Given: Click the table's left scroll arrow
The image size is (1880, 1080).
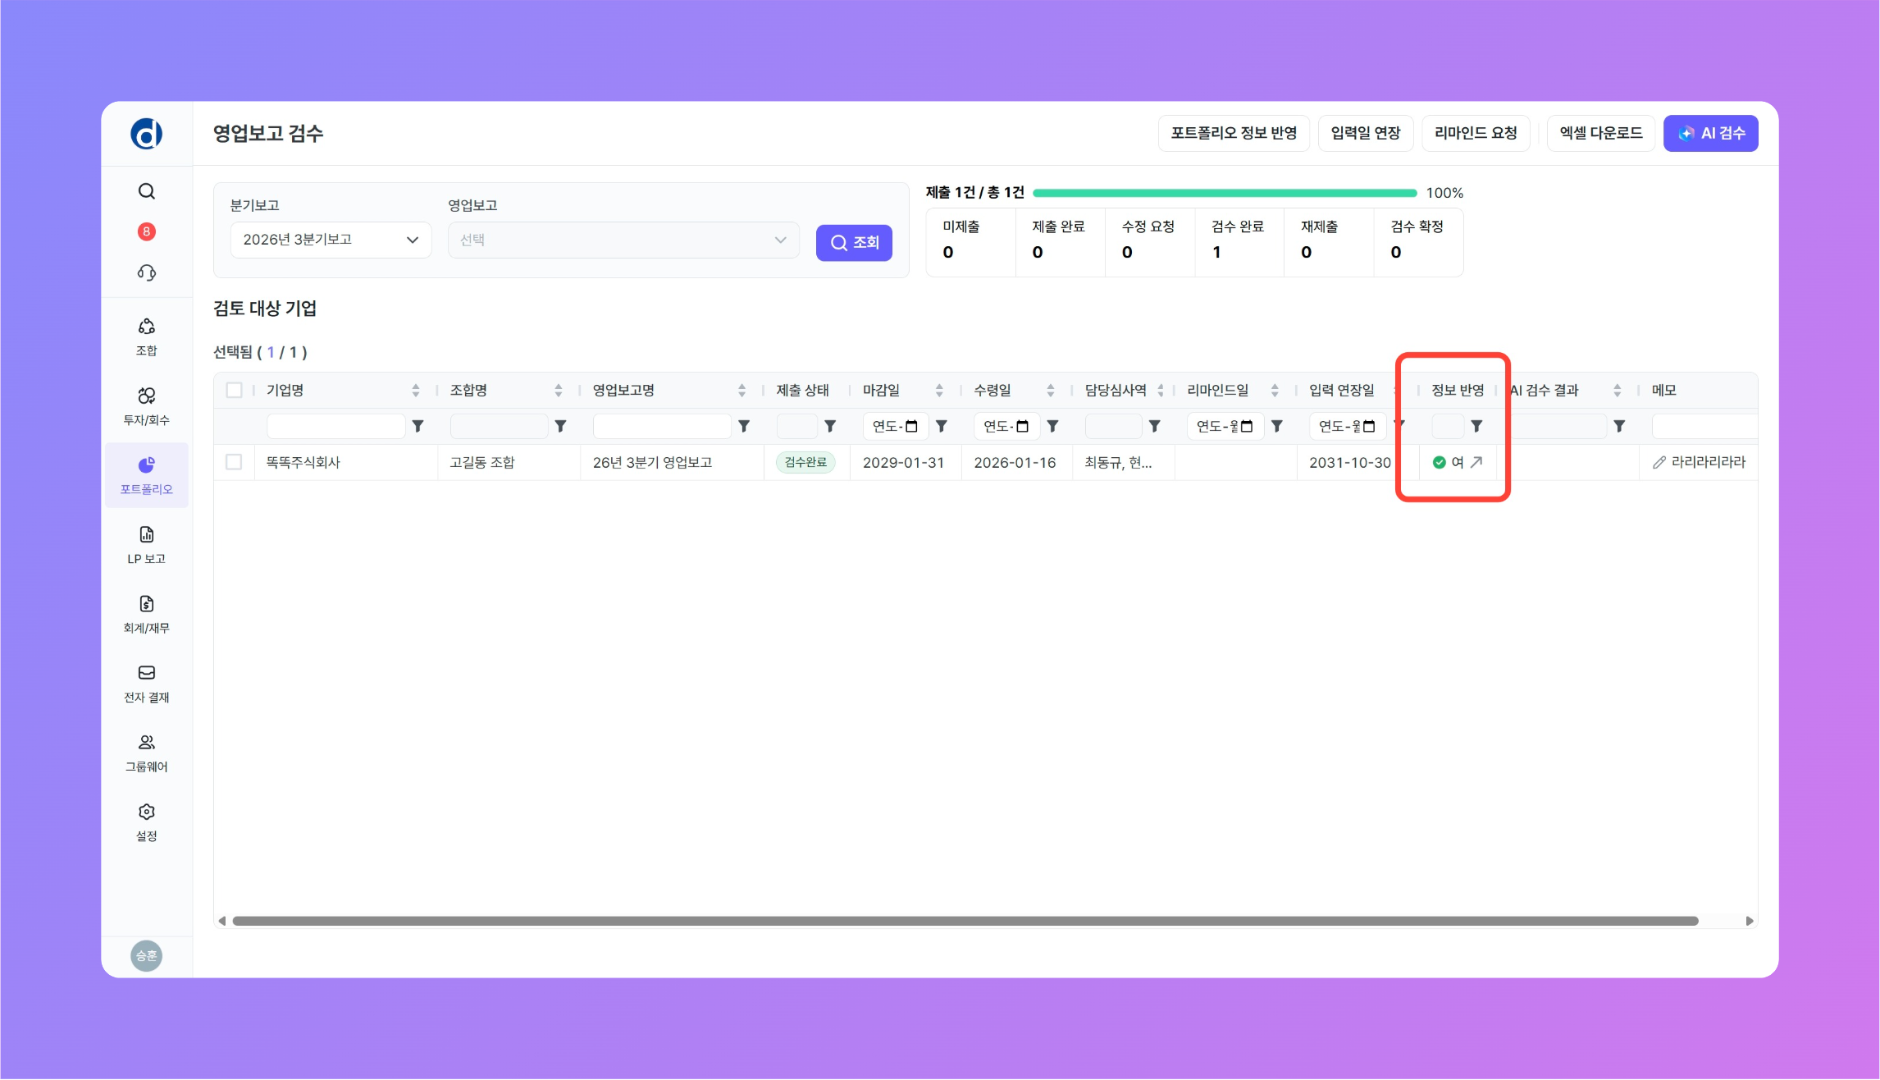Looking at the screenshot, I should [222, 921].
